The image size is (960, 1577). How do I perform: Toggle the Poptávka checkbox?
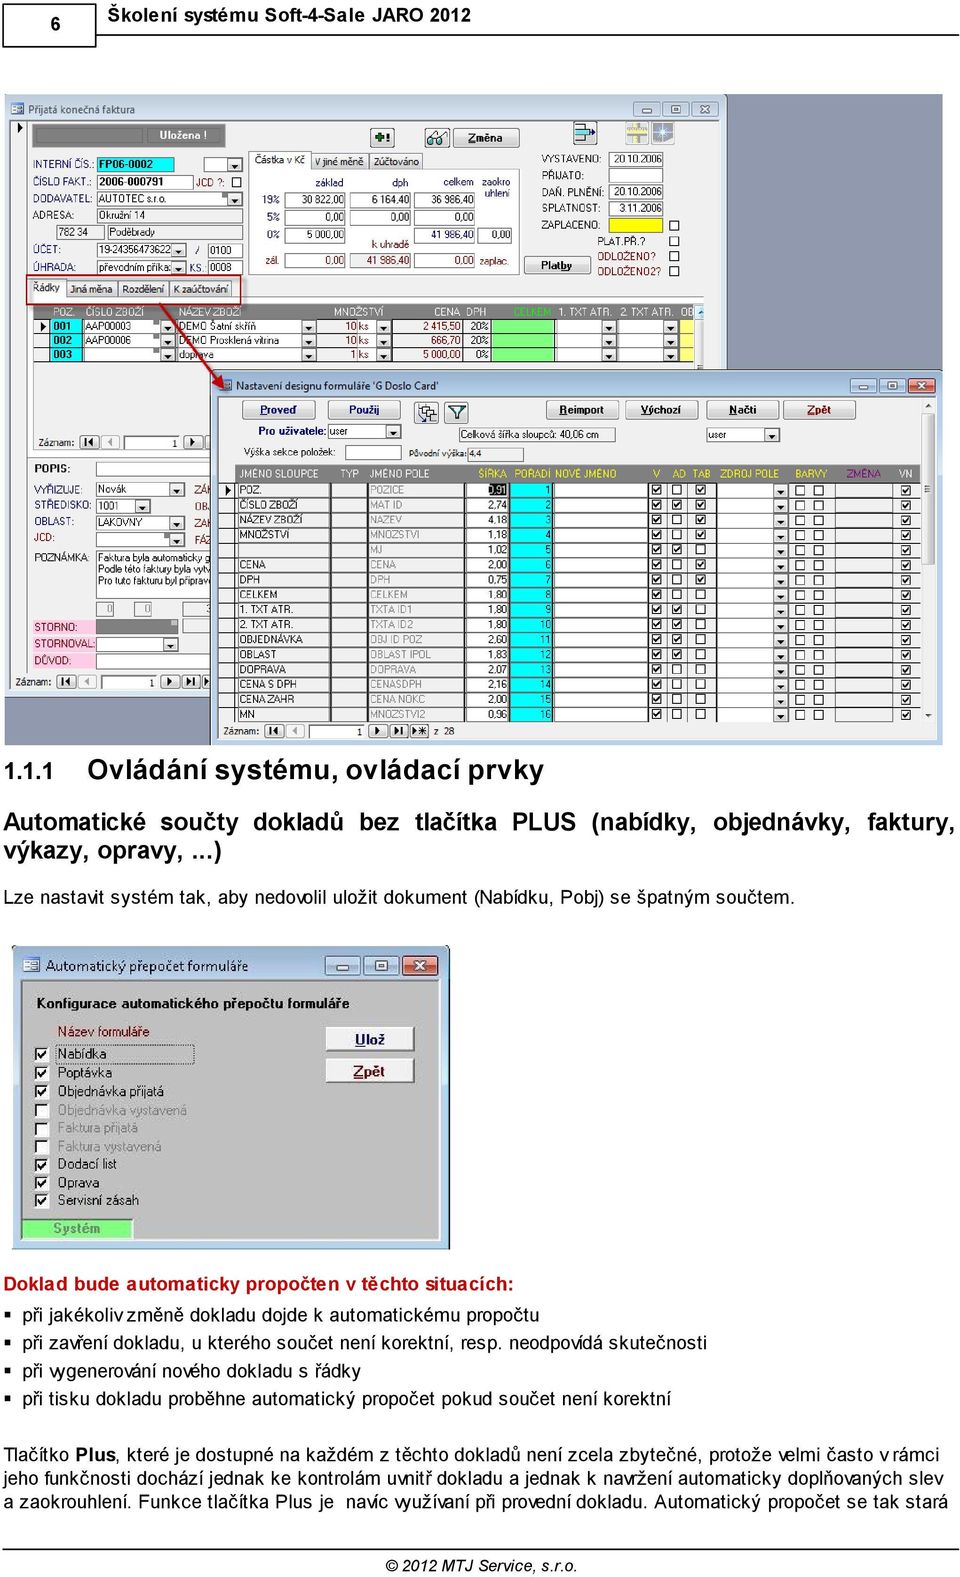coord(42,1073)
